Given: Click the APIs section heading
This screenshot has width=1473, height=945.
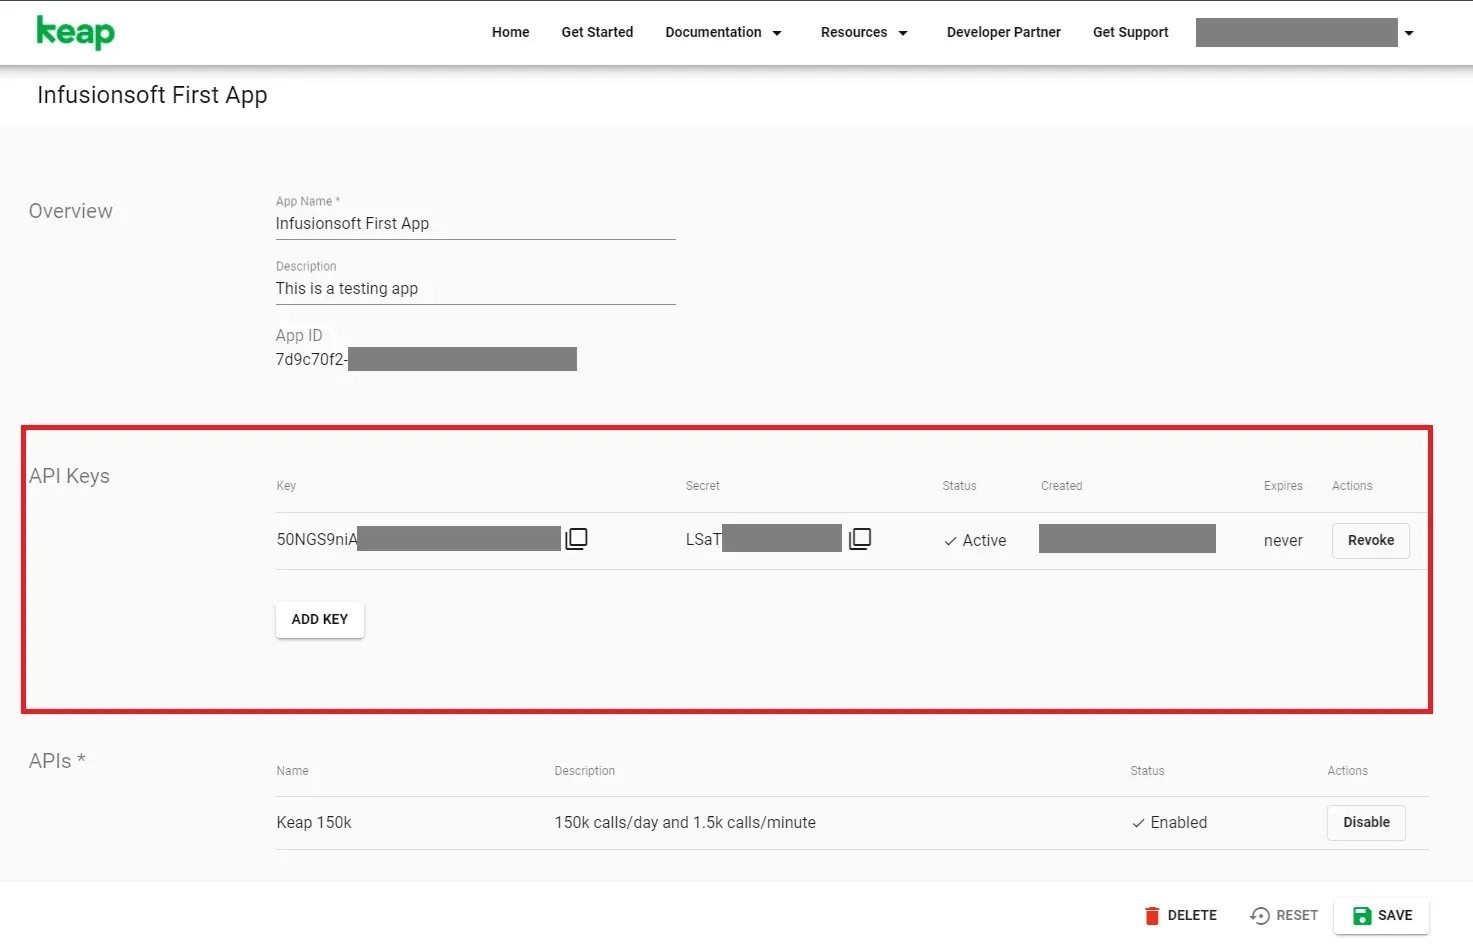Looking at the screenshot, I should pyautogui.click(x=57, y=761).
